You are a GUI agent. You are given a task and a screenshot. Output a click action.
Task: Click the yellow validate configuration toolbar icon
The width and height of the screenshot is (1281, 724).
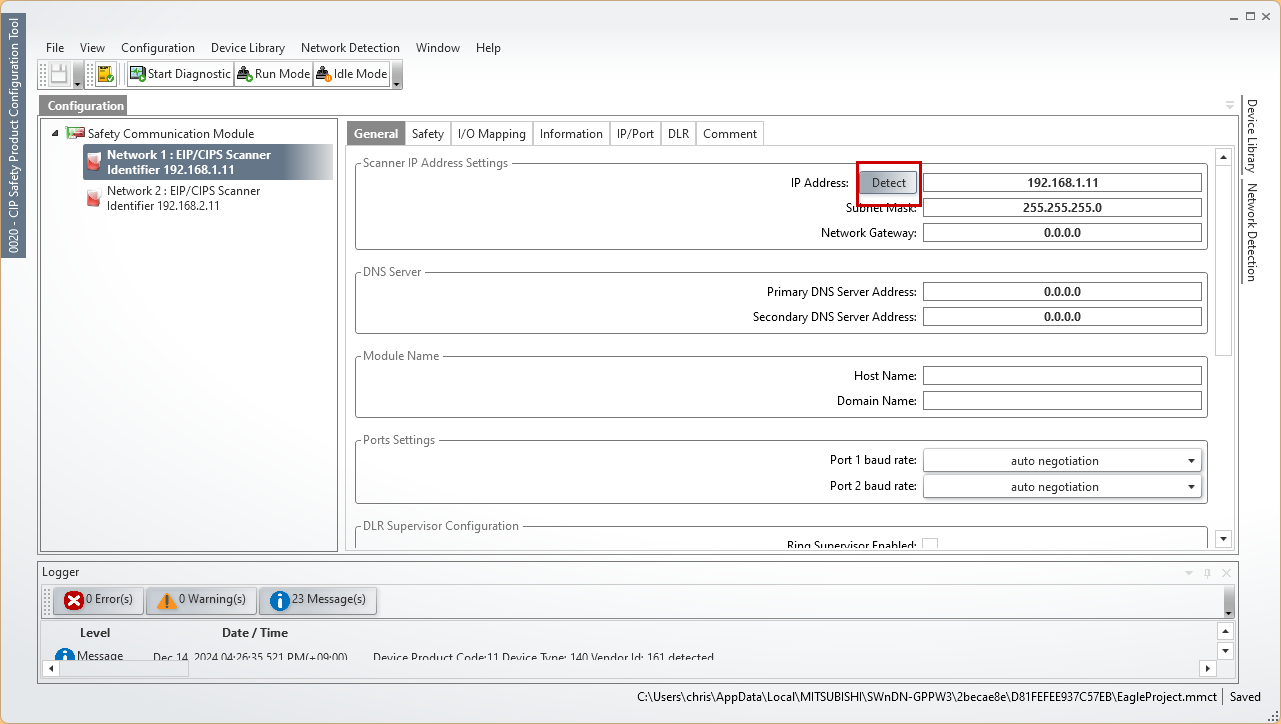coord(106,74)
